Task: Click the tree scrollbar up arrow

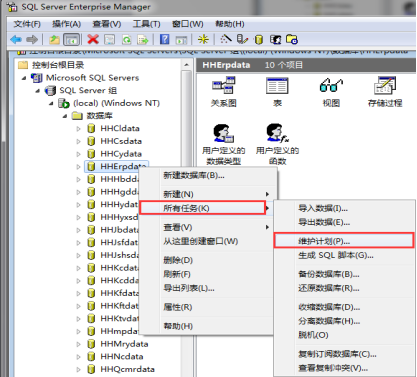Action: 186,65
